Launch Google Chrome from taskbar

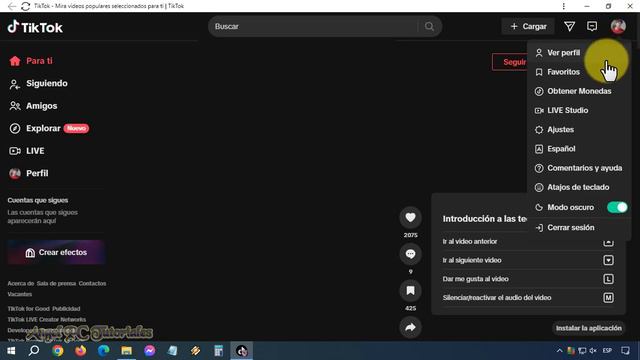pos(58,351)
